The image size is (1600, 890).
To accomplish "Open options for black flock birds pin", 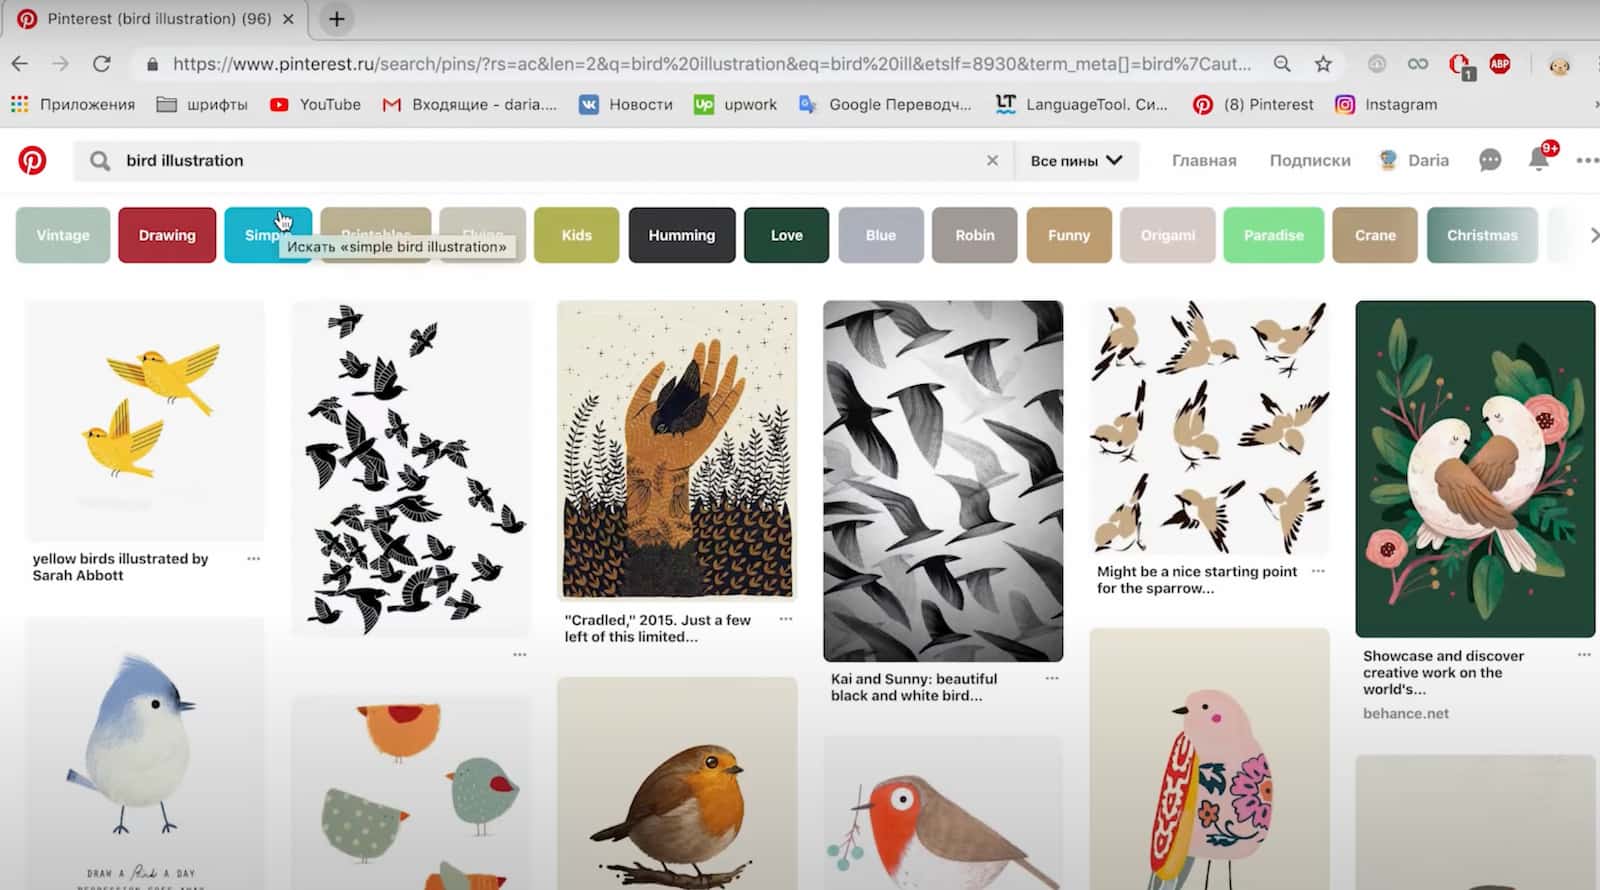I will click(x=520, y=655).
